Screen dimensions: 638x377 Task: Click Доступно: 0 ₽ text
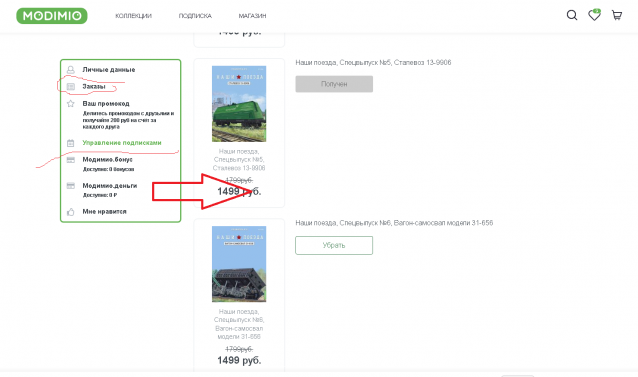click(x=100, y=195)
